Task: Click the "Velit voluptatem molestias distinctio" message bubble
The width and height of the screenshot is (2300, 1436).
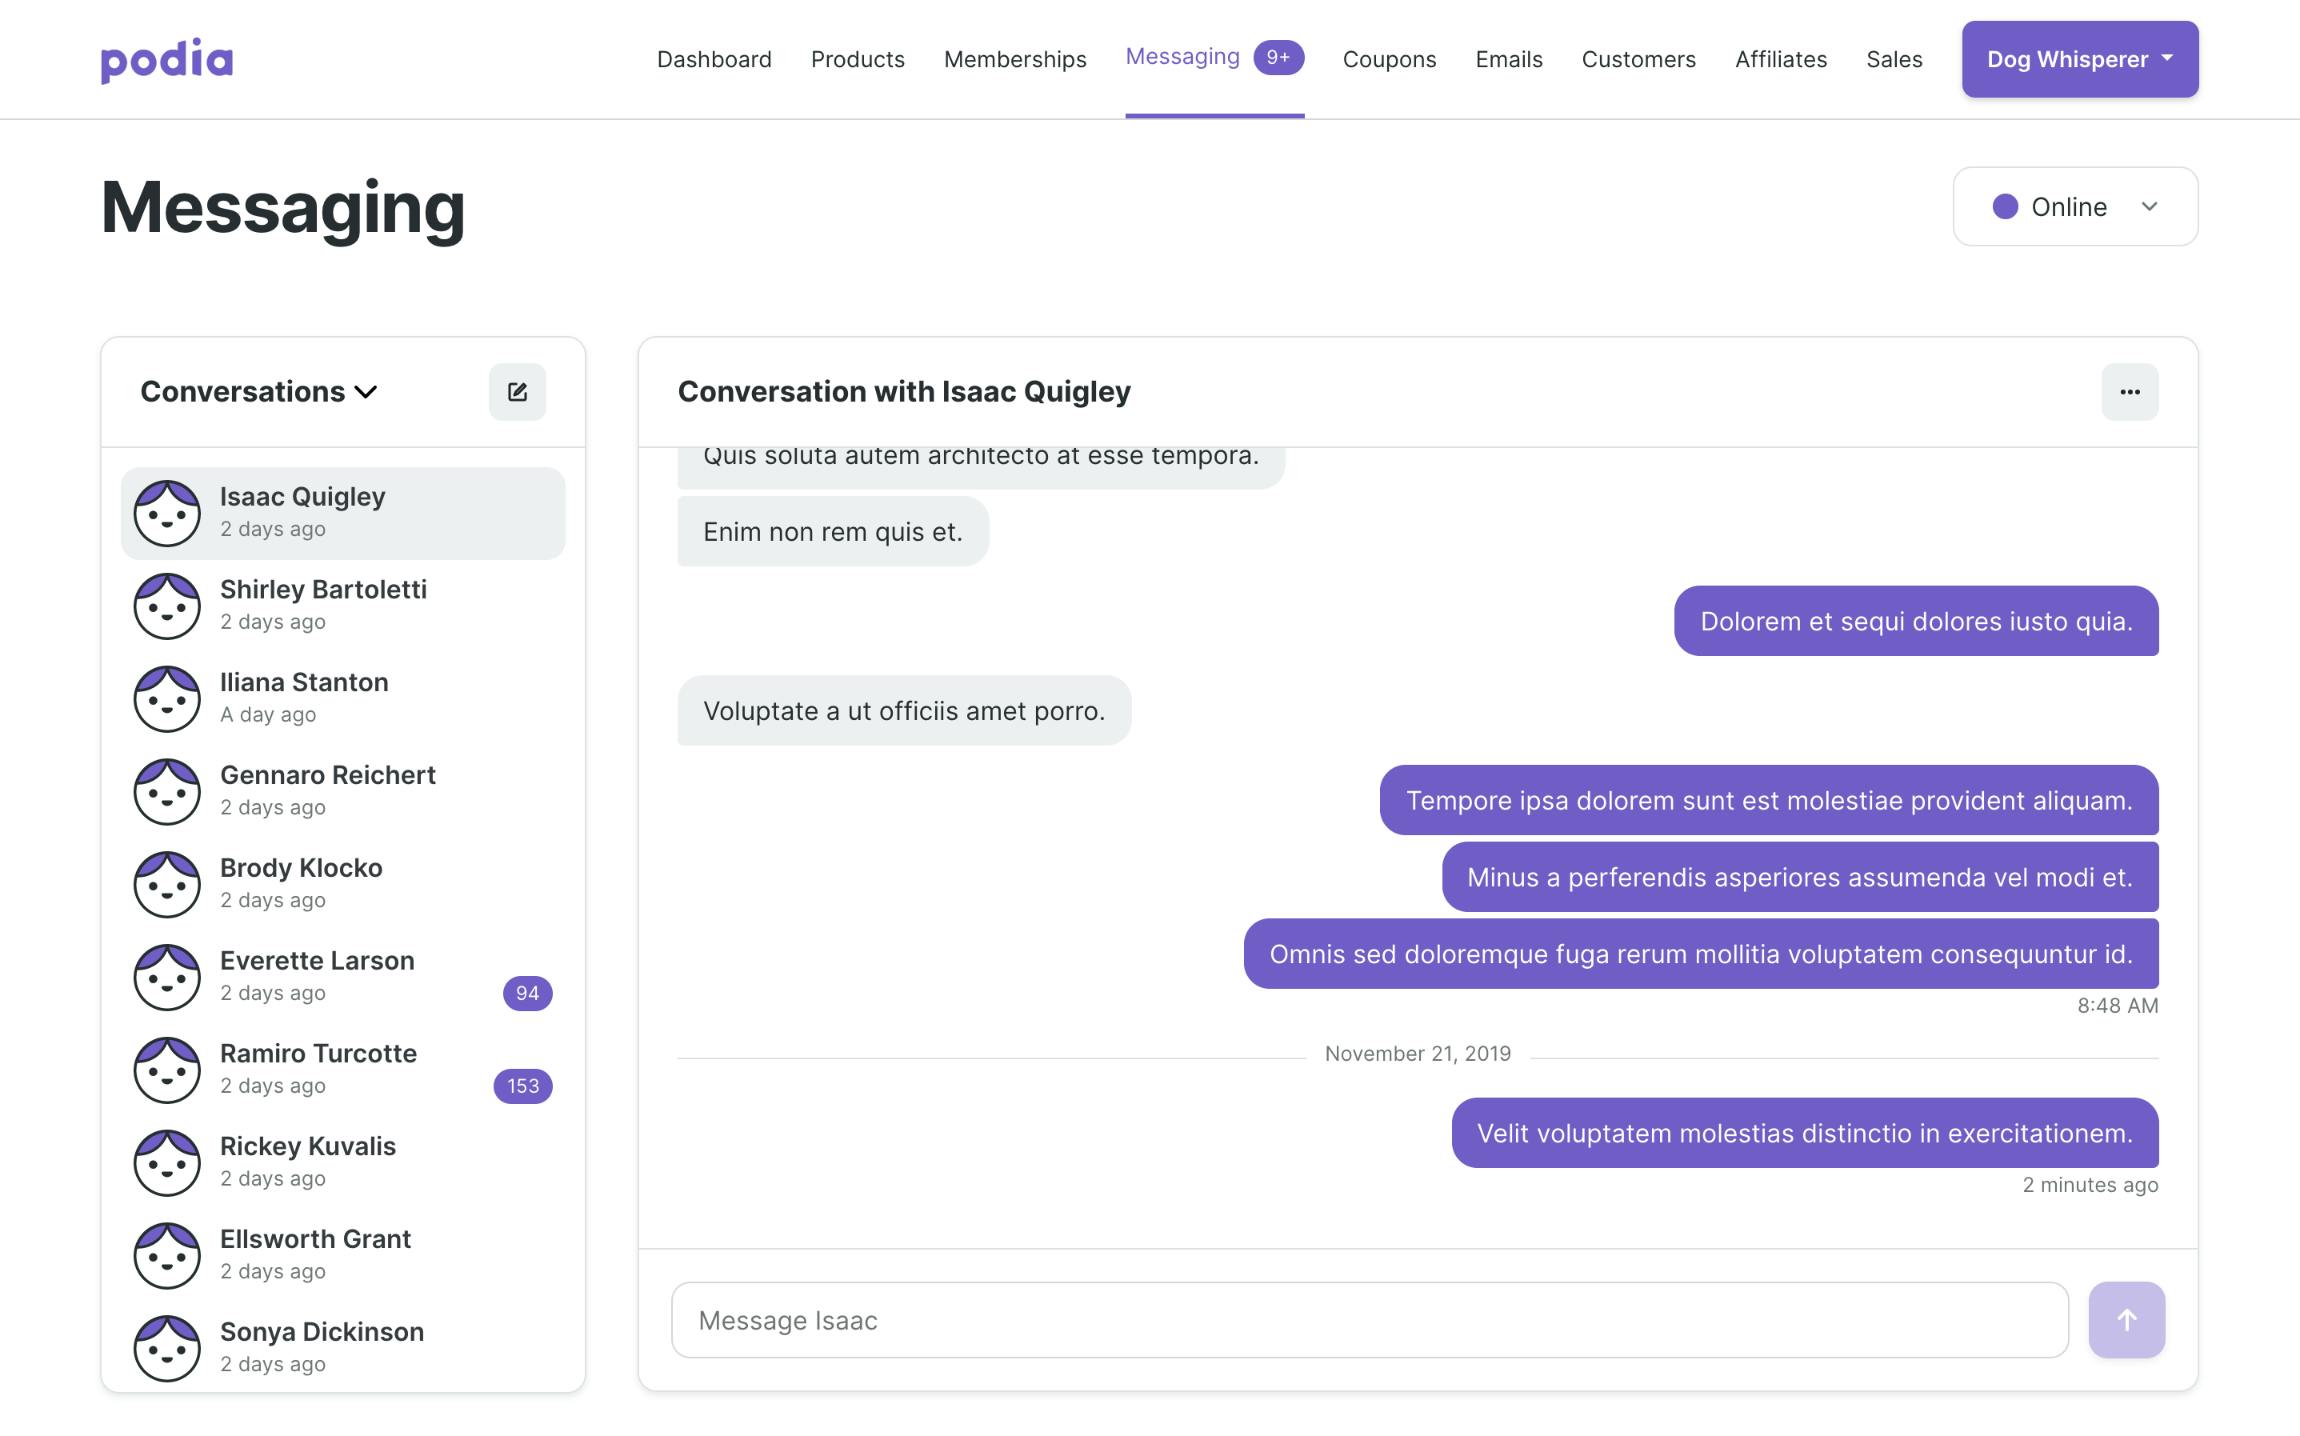Action: tap(1805, 1133)
